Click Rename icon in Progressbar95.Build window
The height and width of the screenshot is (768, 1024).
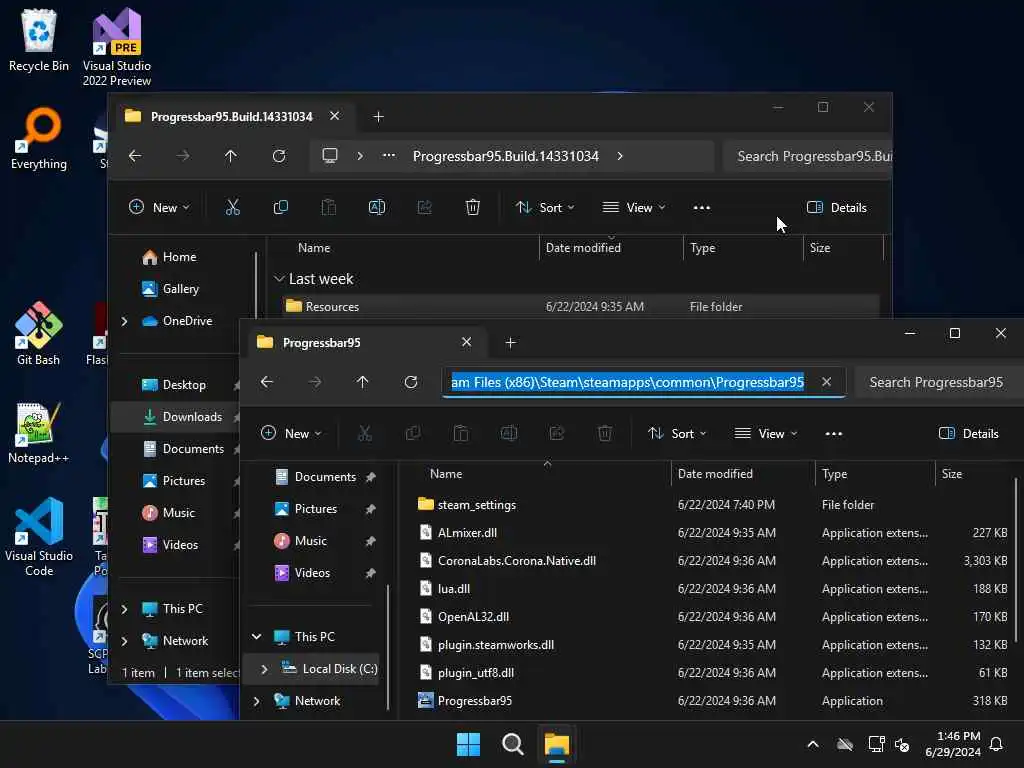tap(377, 208)
